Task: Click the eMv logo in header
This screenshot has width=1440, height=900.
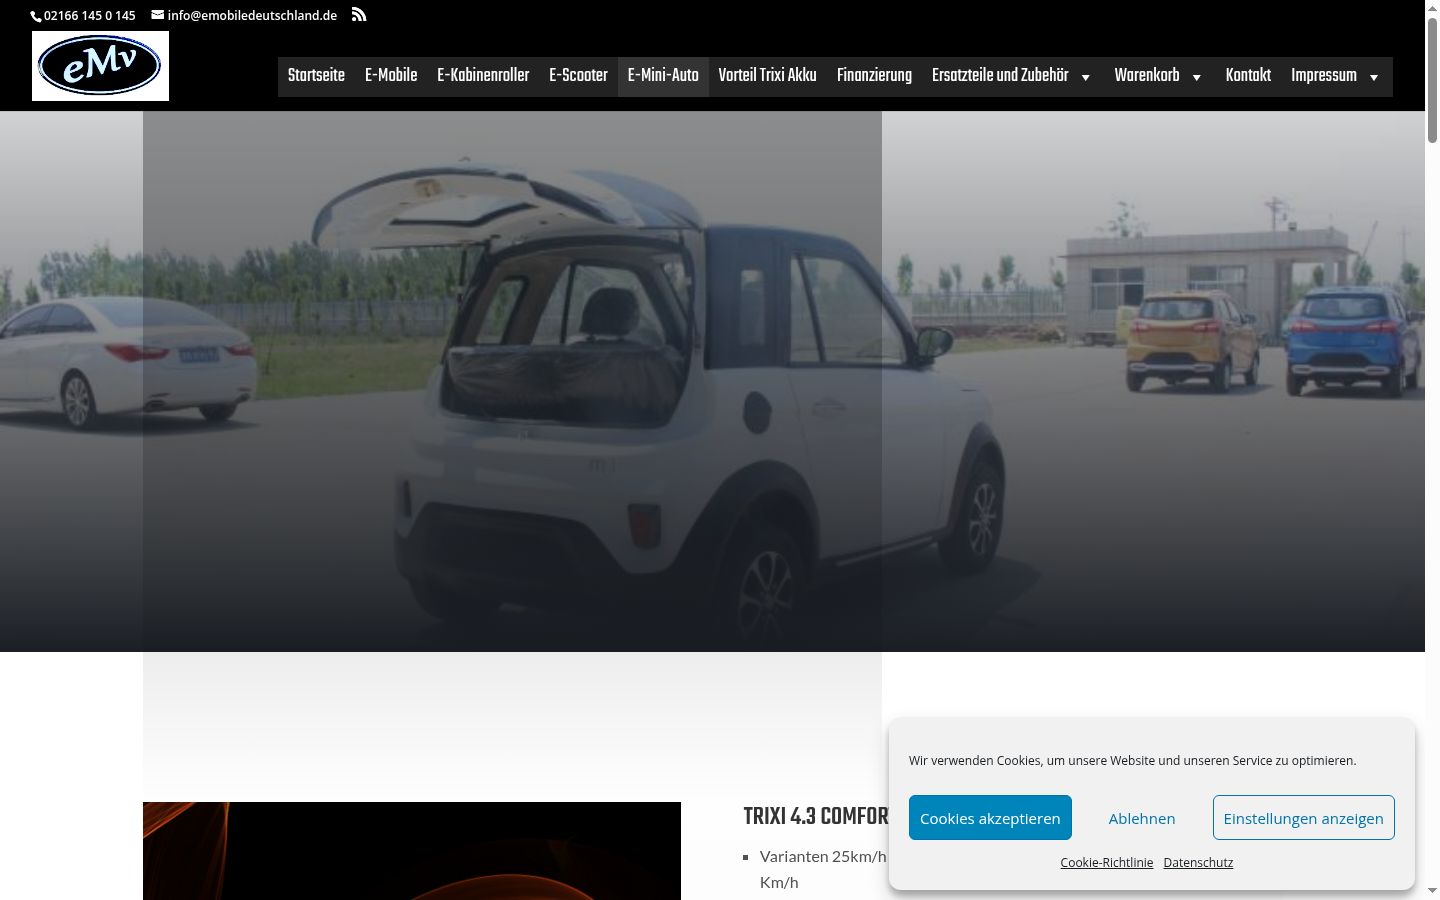Action: click(100, 66)
